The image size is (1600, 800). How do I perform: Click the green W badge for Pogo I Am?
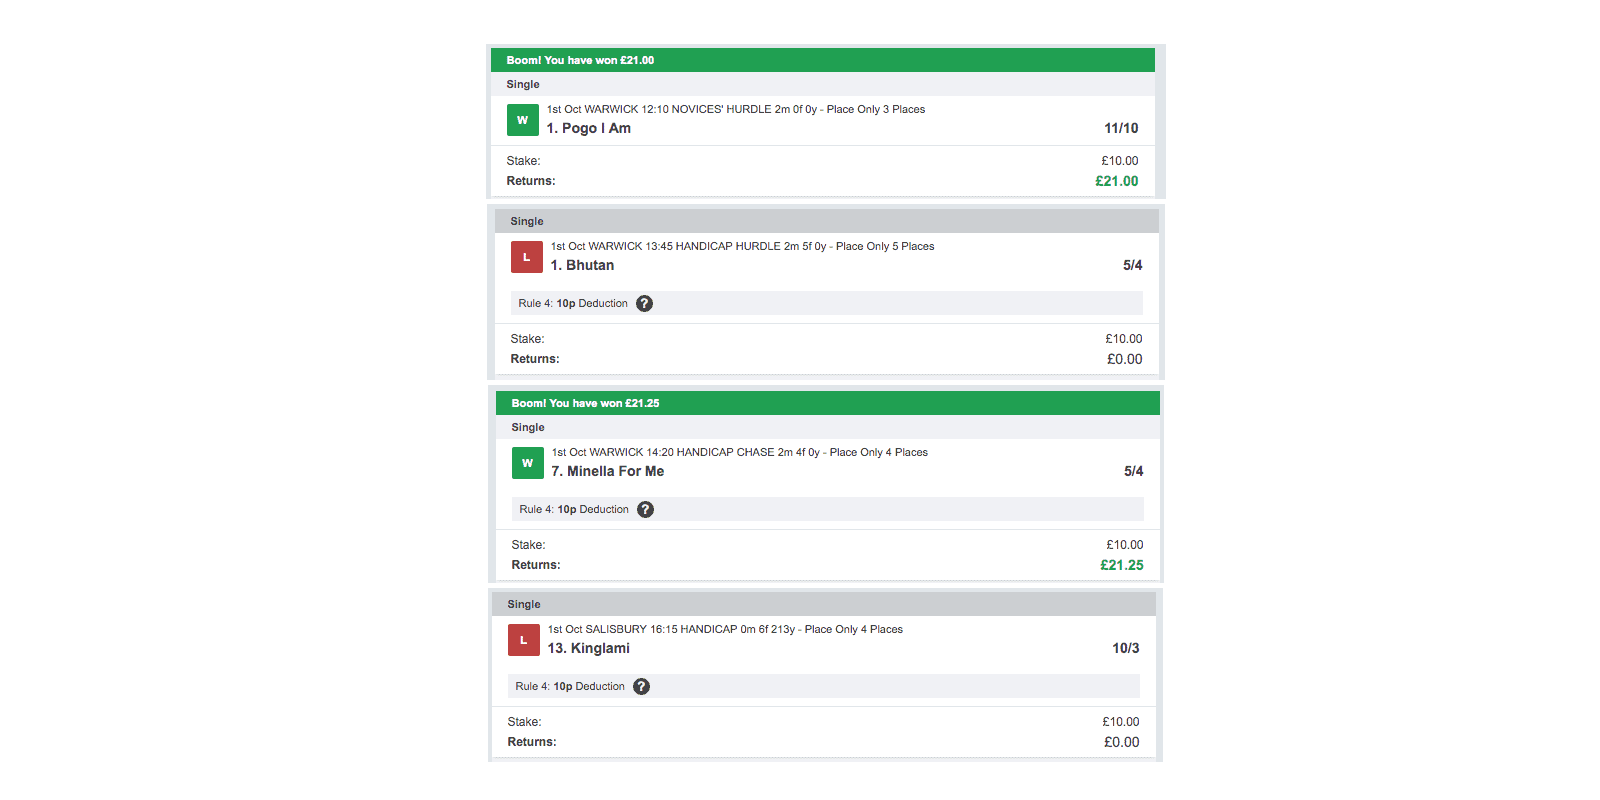click(522, 120)
